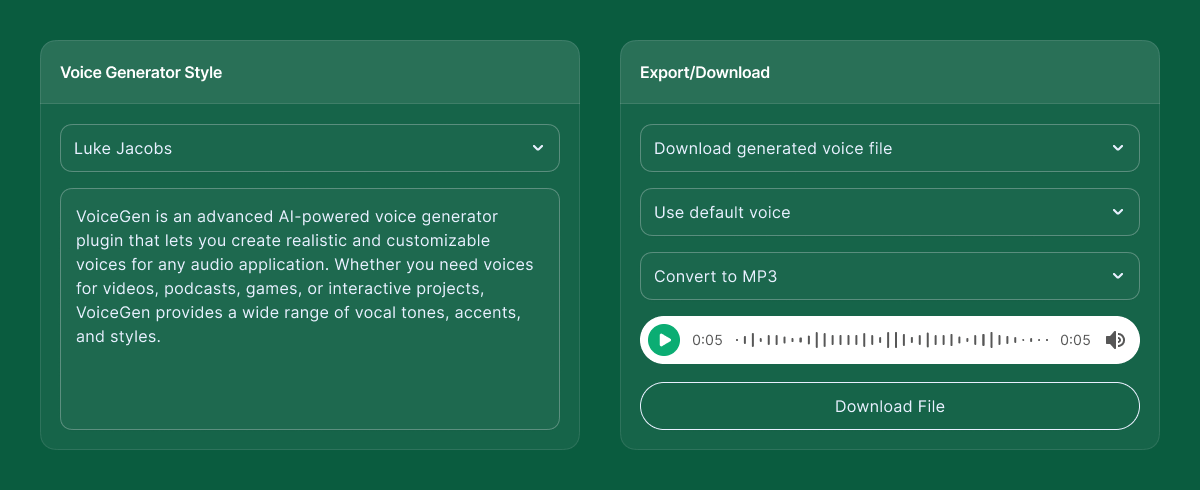This screenshot has height=490, width=1200.
Task: Click chevron on Download generated voice file
Action: 1118,148
